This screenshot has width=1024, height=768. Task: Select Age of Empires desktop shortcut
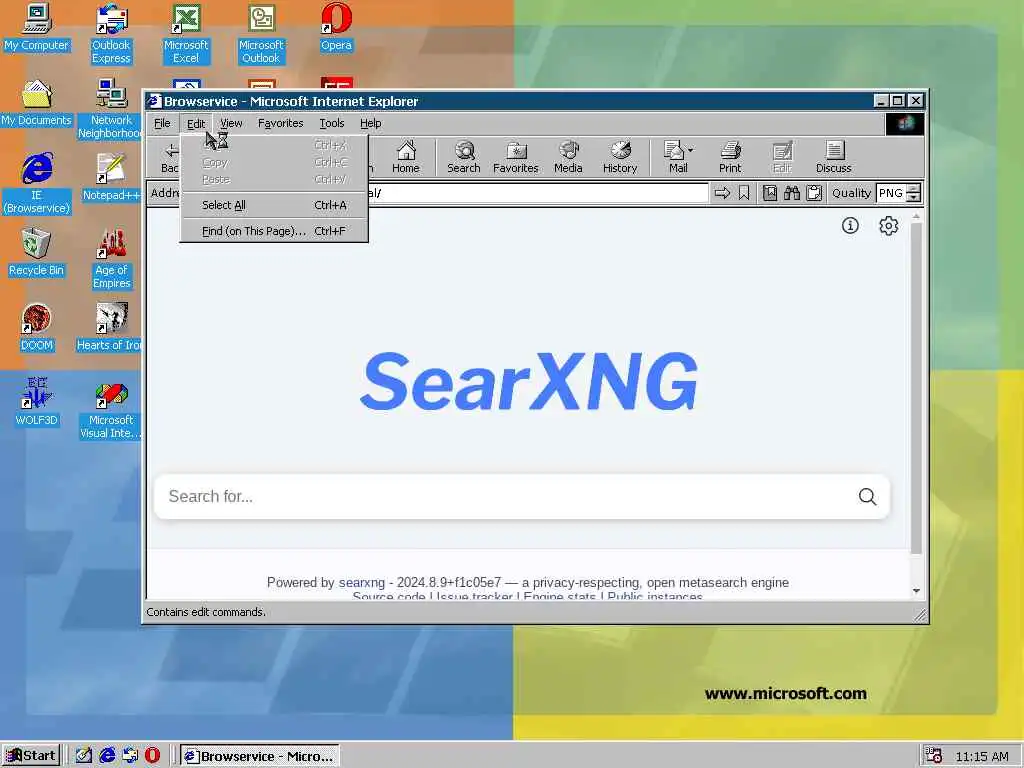pyautogui.click(x=111, y=259)
